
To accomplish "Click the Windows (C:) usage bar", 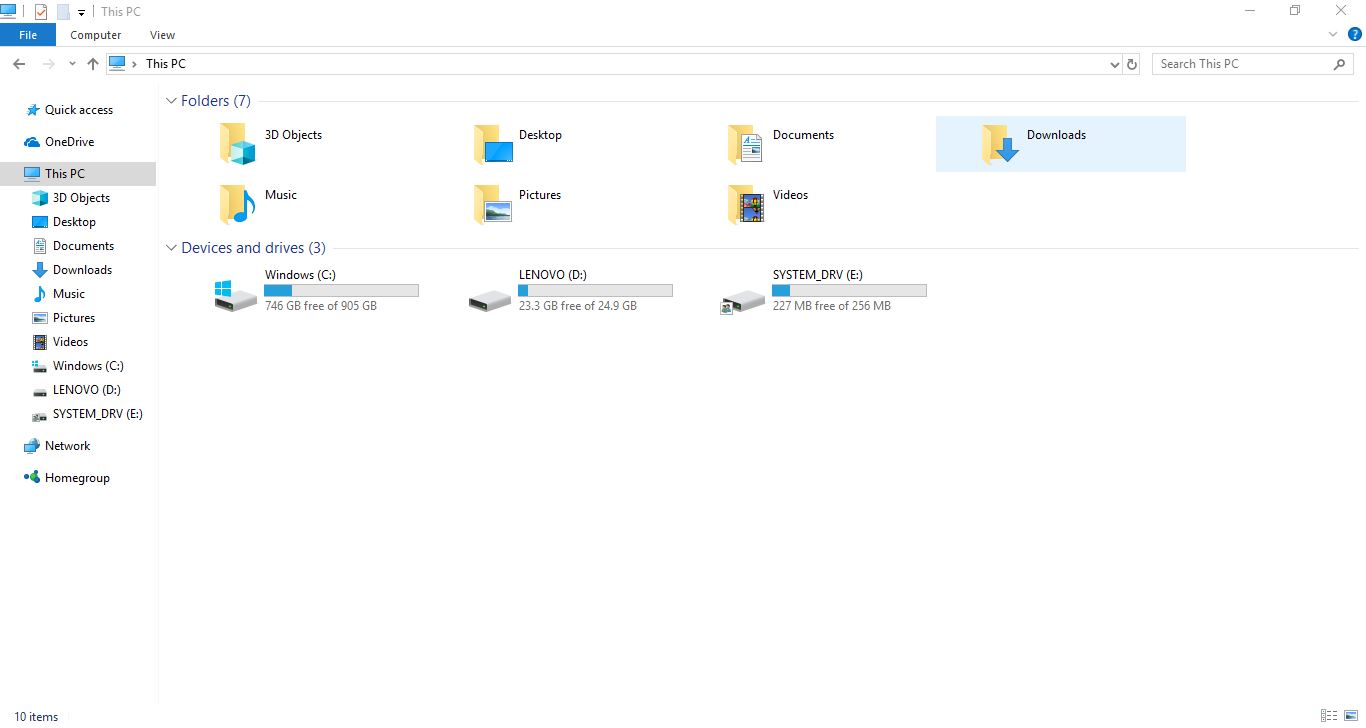I will [341, 290].
